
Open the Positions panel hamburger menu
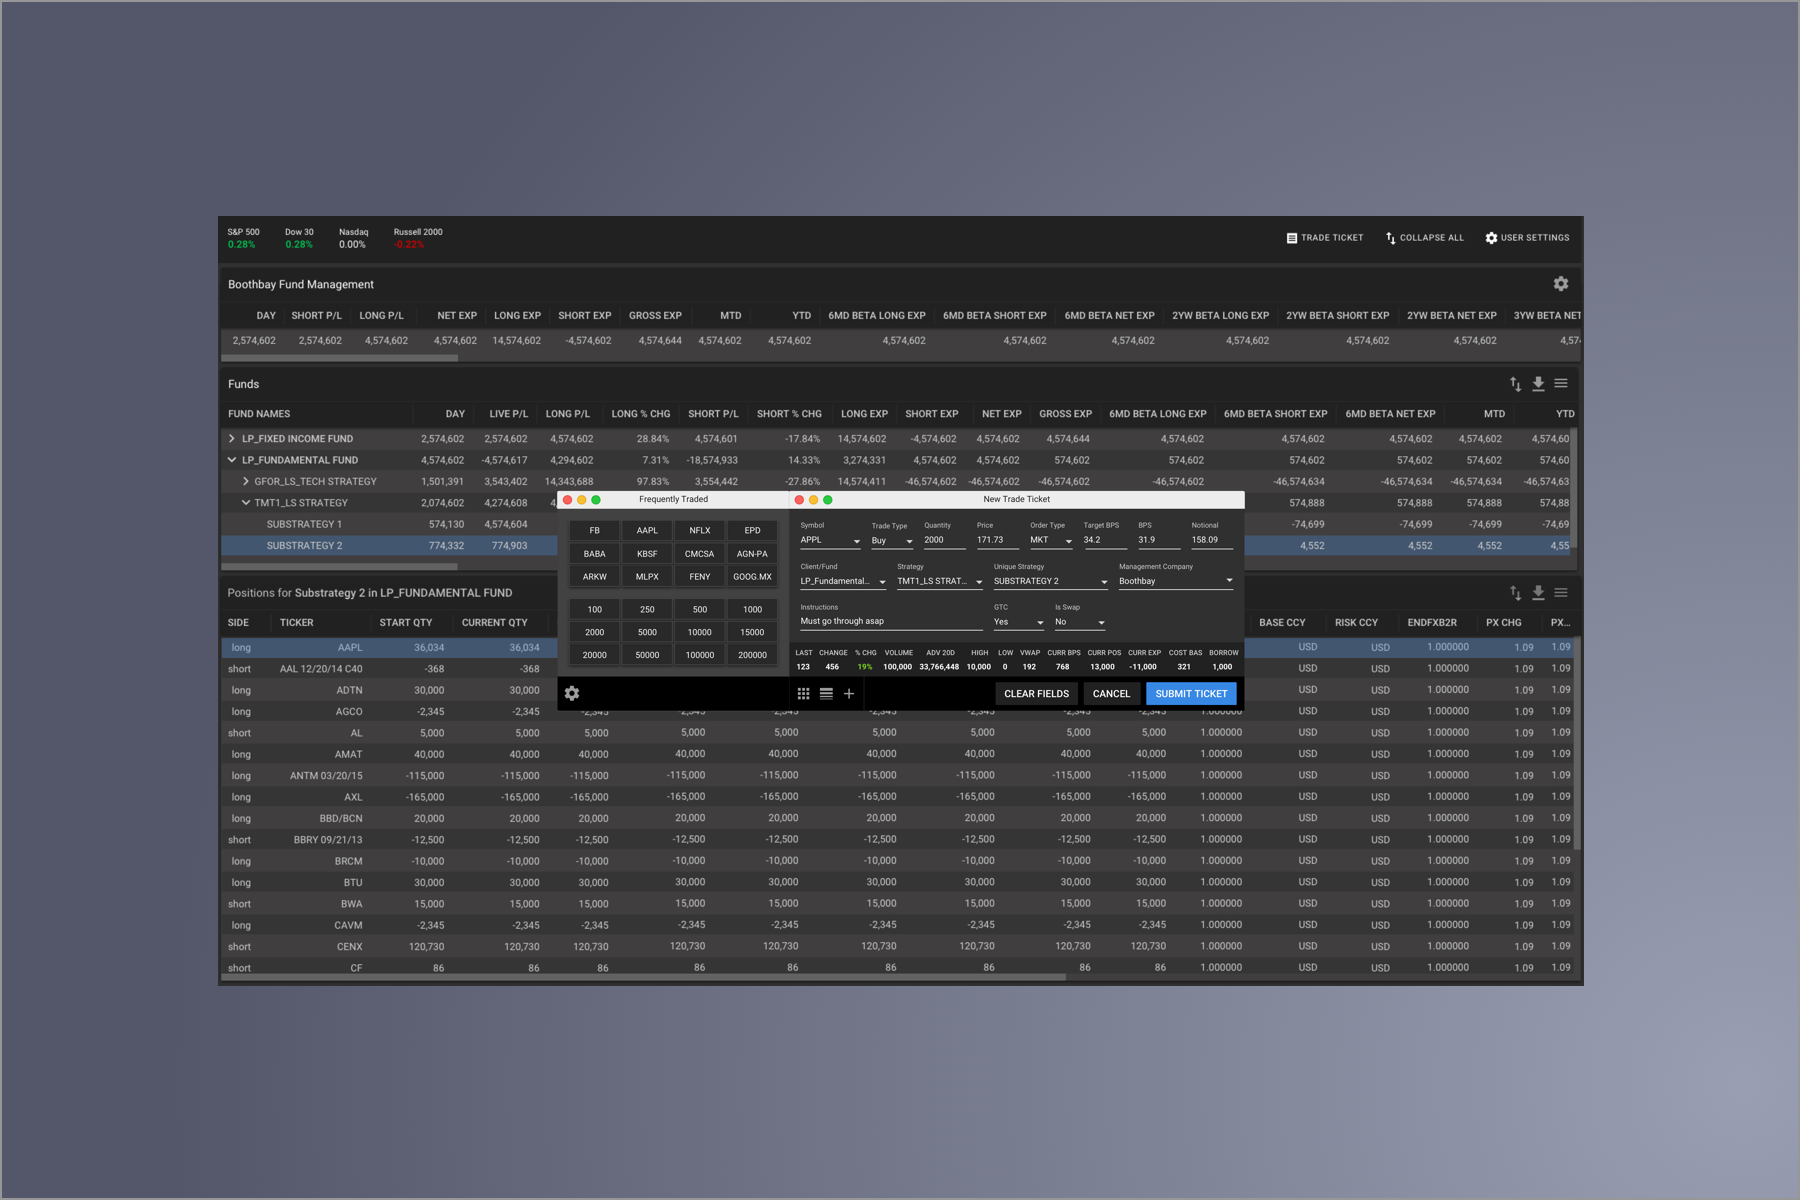click(x=1561, y=593)
